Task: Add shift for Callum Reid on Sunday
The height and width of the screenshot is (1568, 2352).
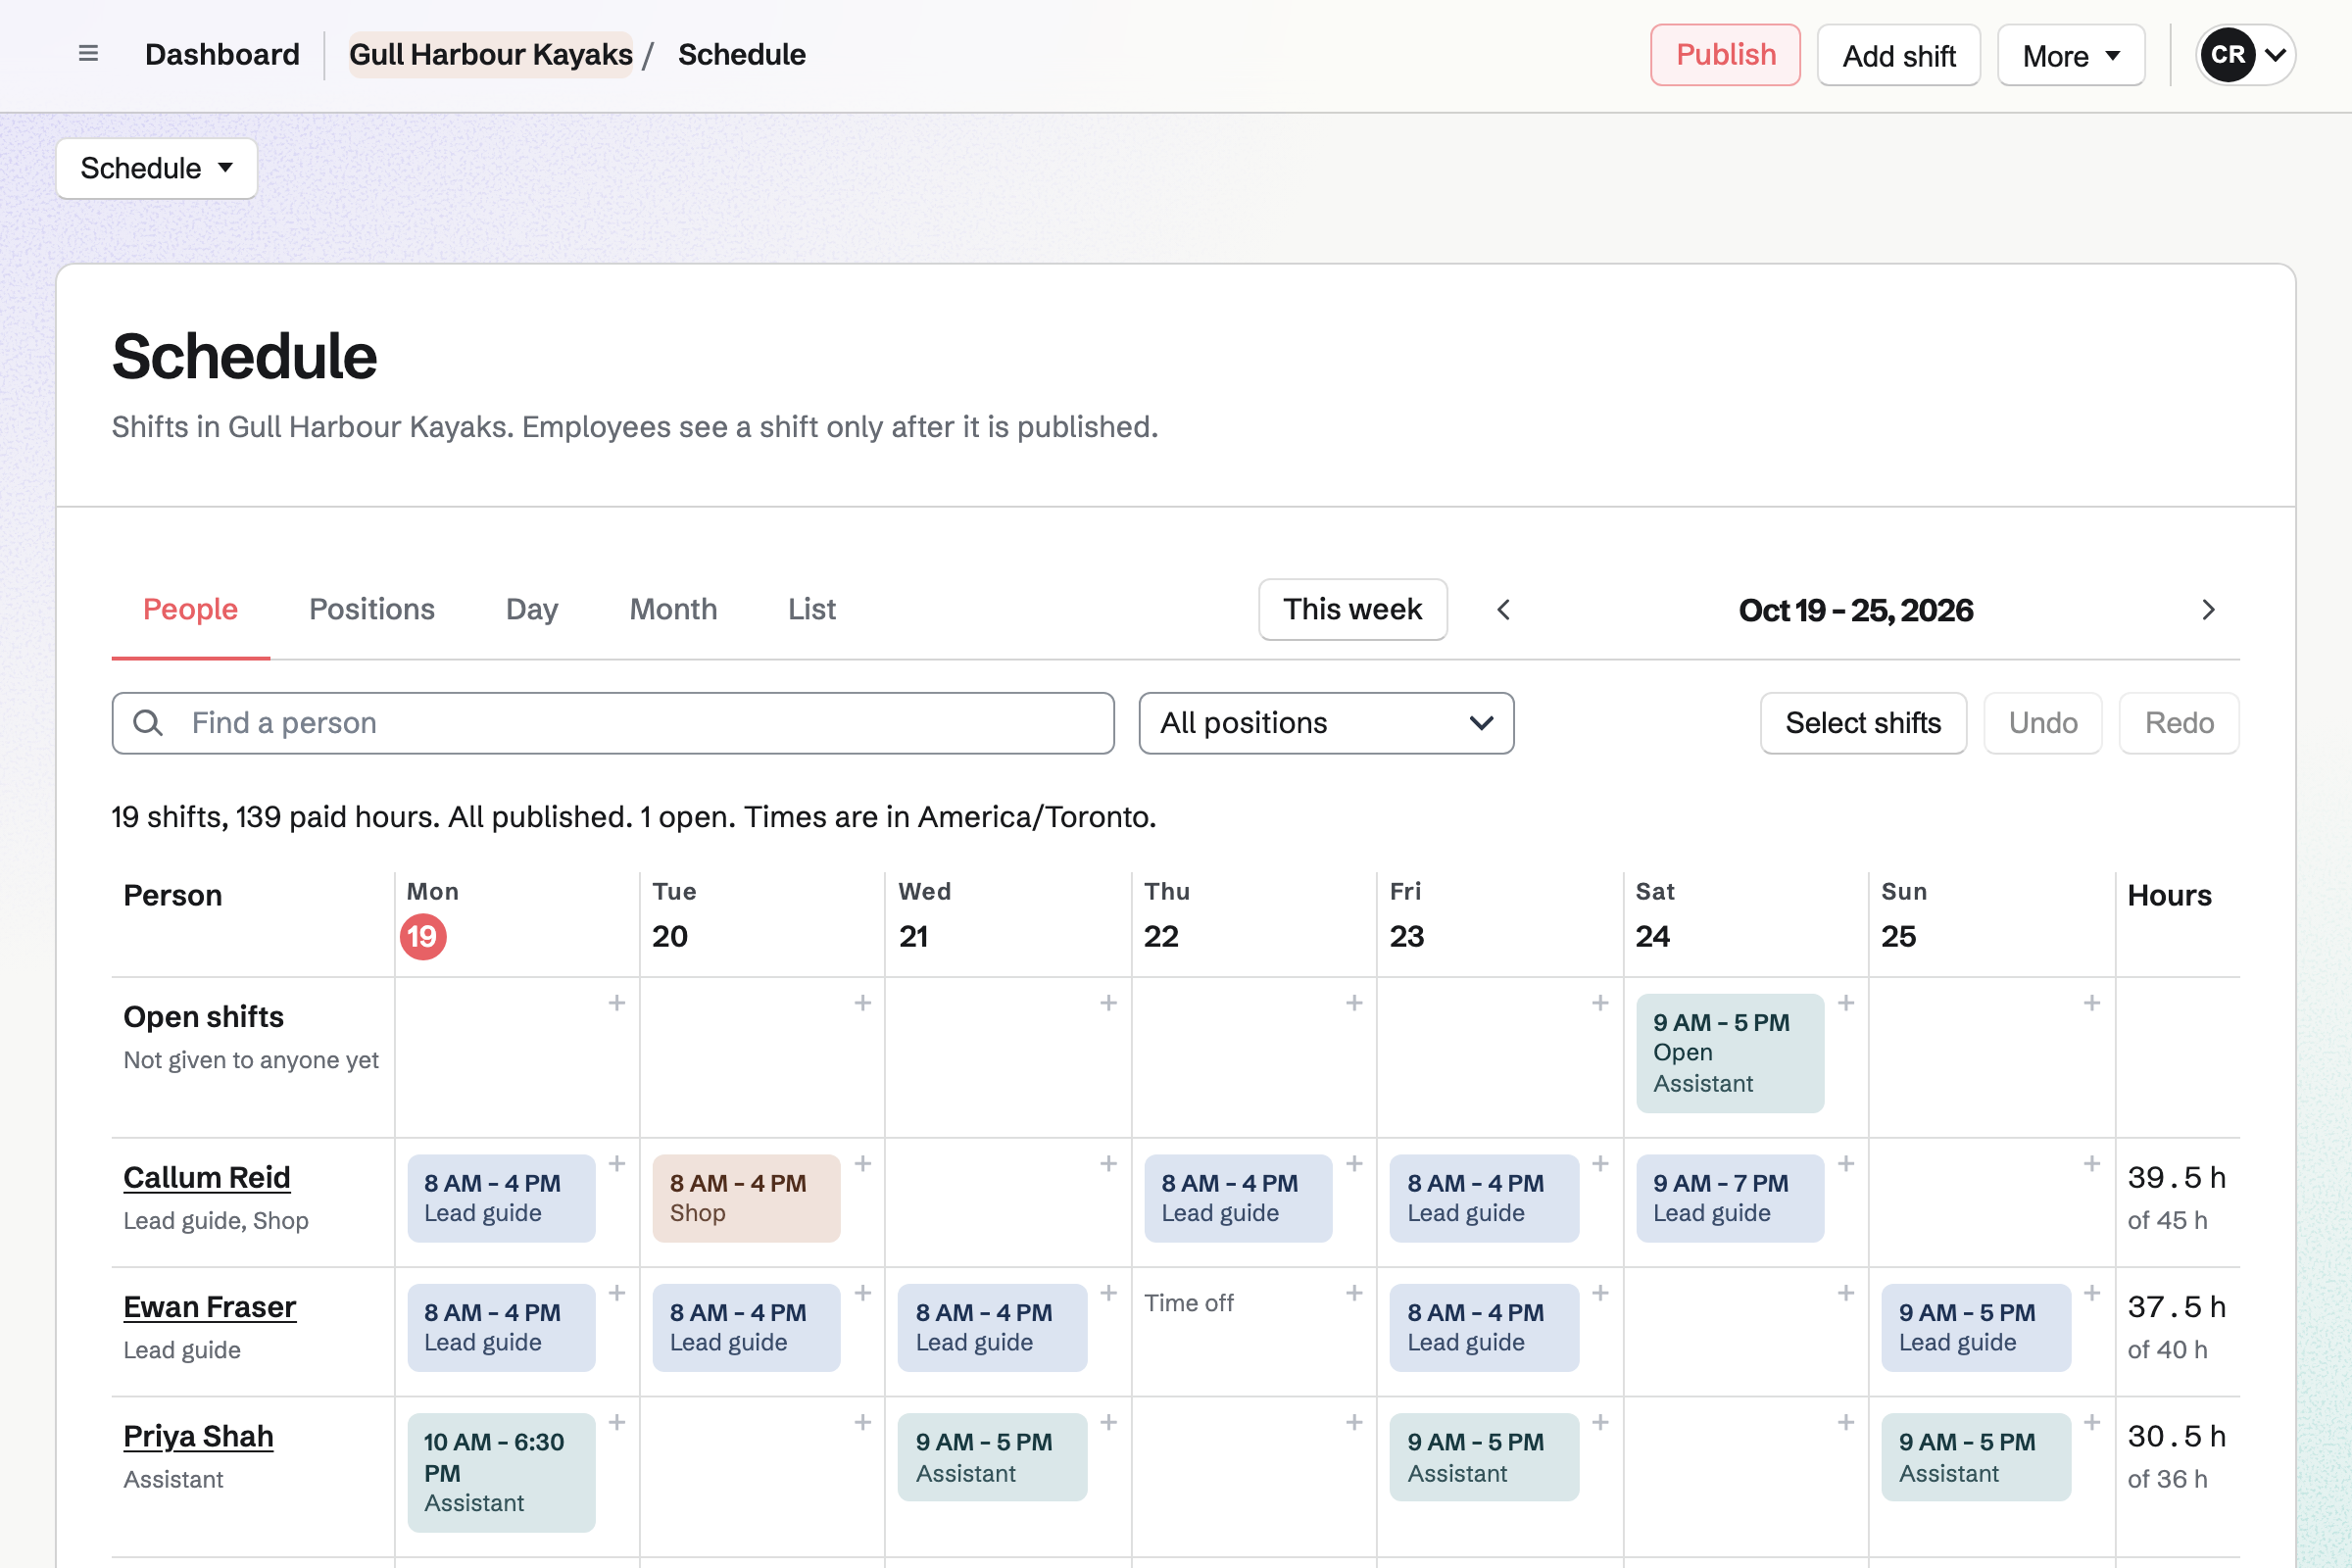Action: point(2091,1164)
